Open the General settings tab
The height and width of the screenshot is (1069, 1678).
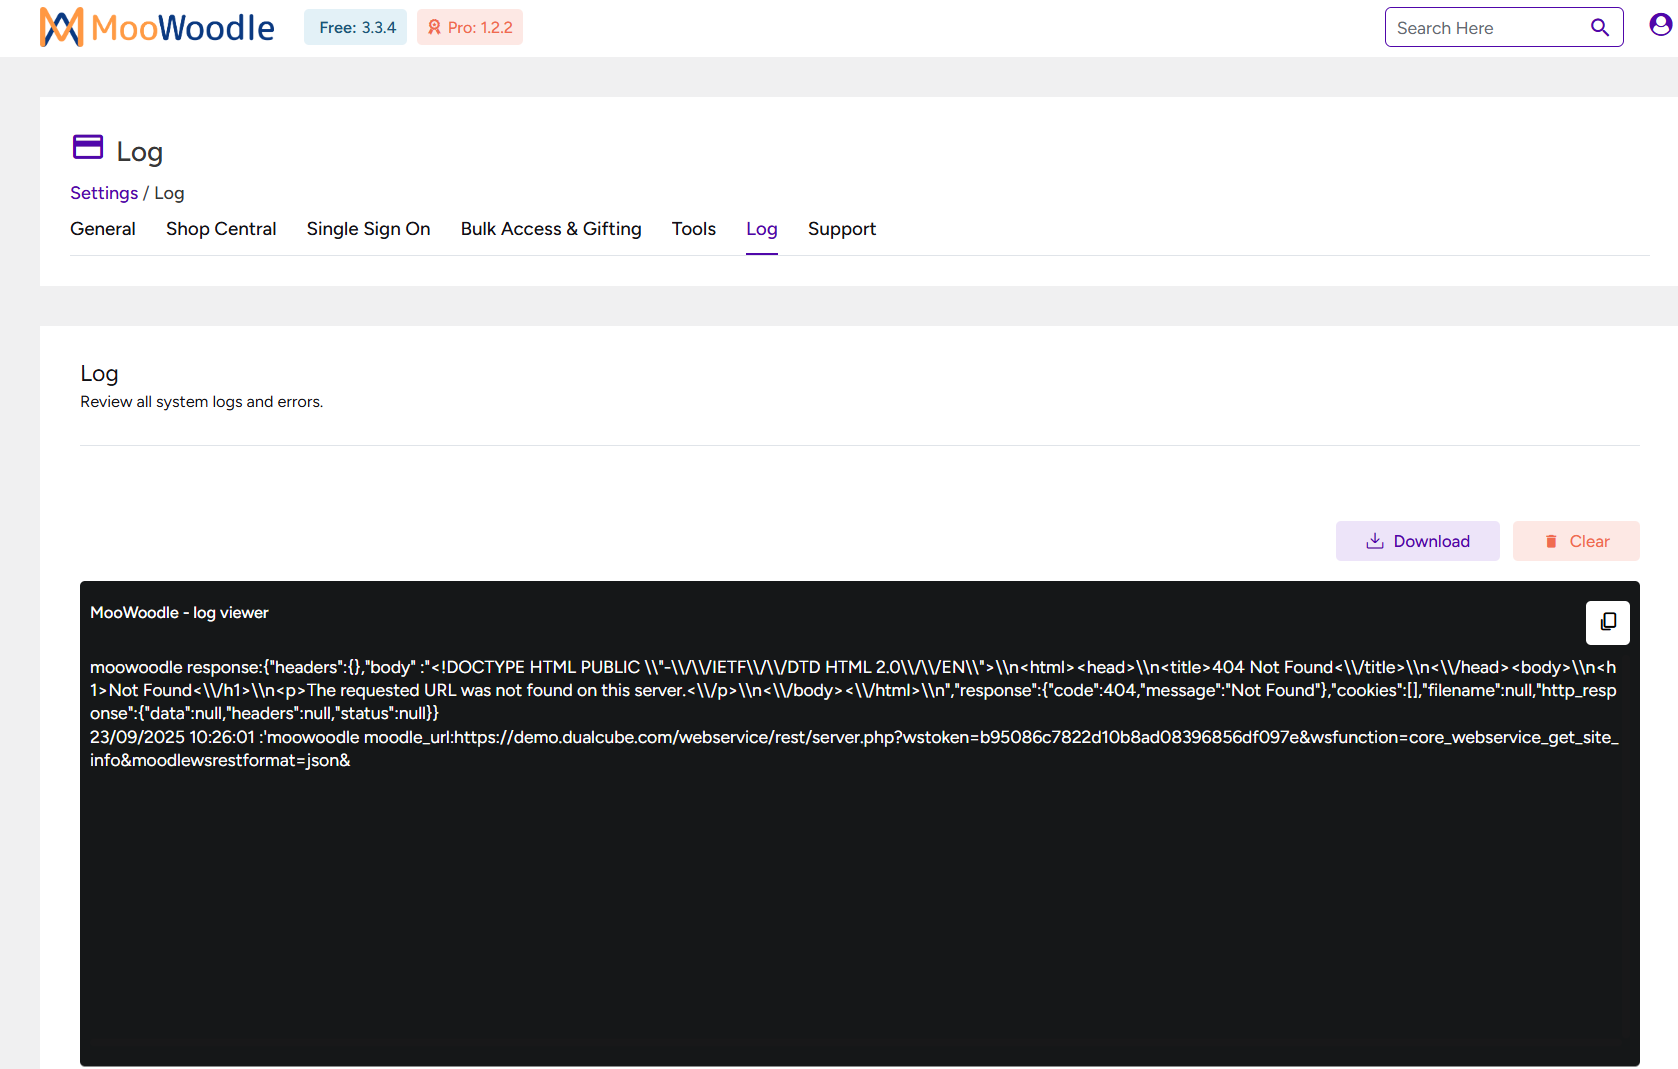click(102, 229)
